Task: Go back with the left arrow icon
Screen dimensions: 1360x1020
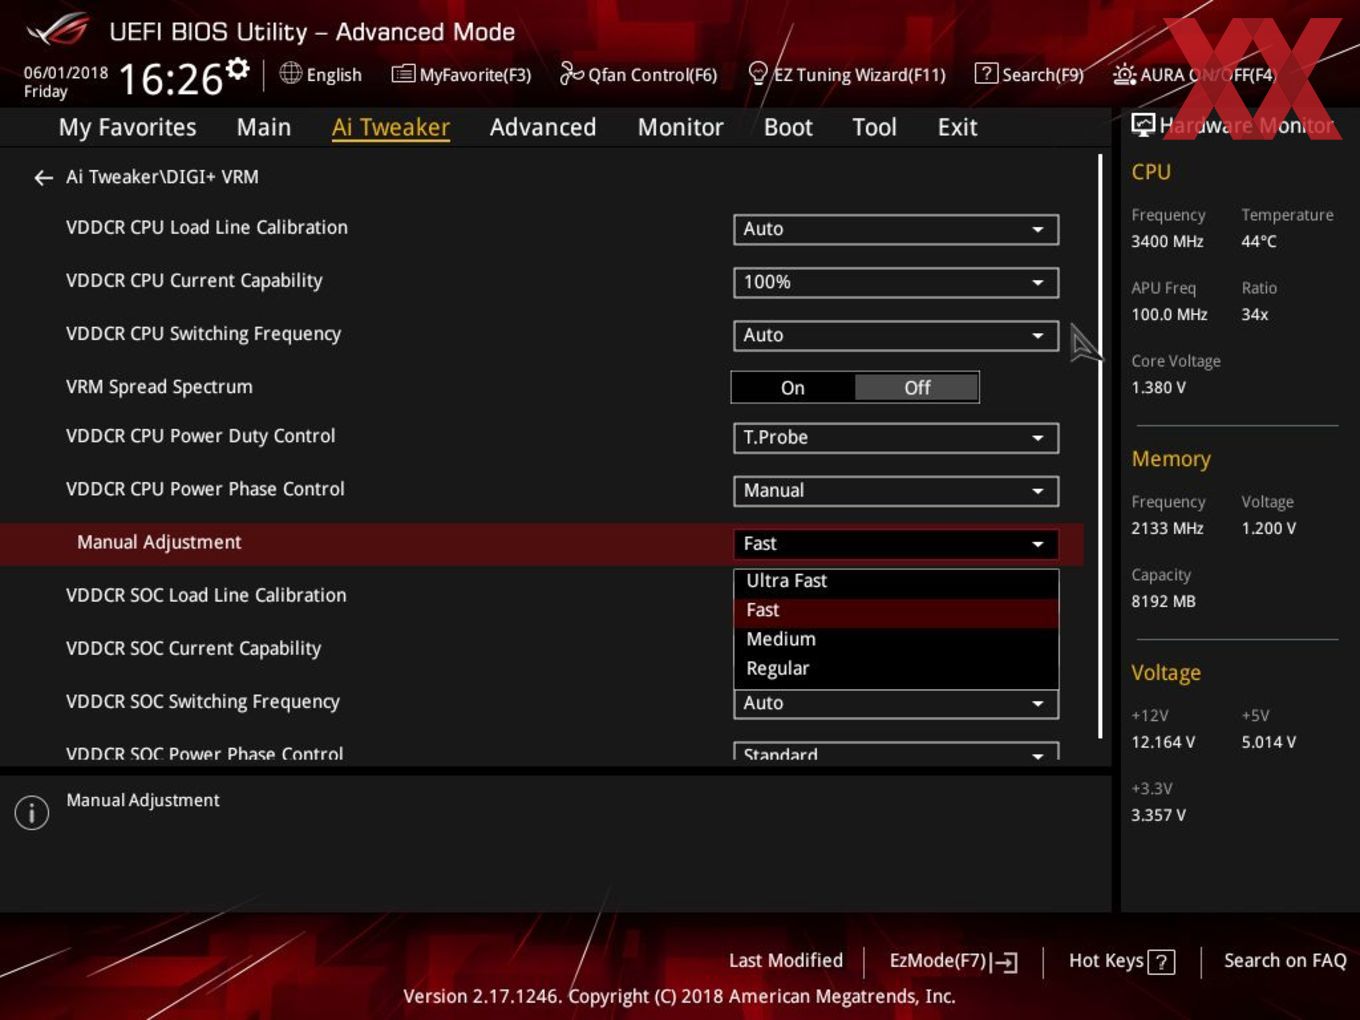Action: 43,178
